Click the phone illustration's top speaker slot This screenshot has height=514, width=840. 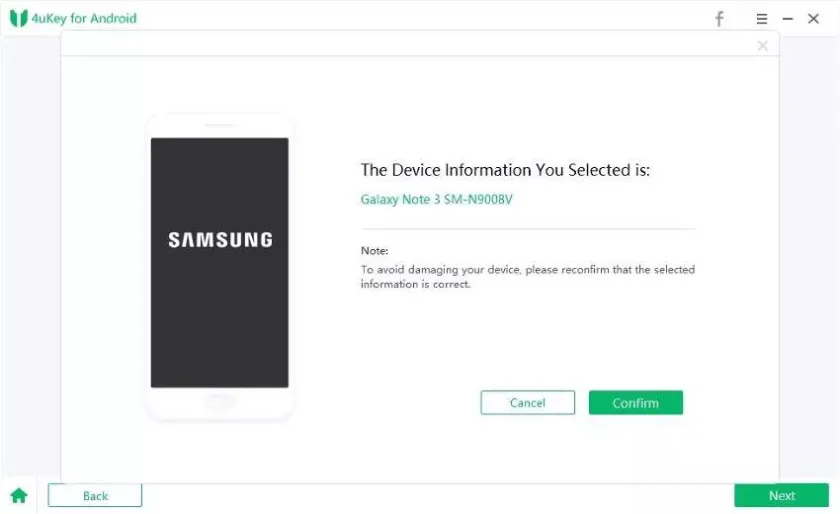point(220,126)
